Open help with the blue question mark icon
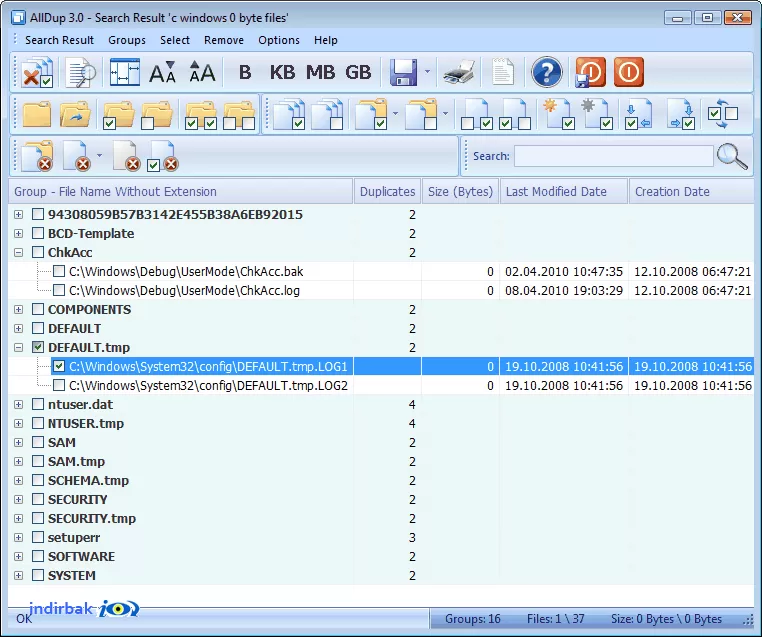 (x=546, y=72)
